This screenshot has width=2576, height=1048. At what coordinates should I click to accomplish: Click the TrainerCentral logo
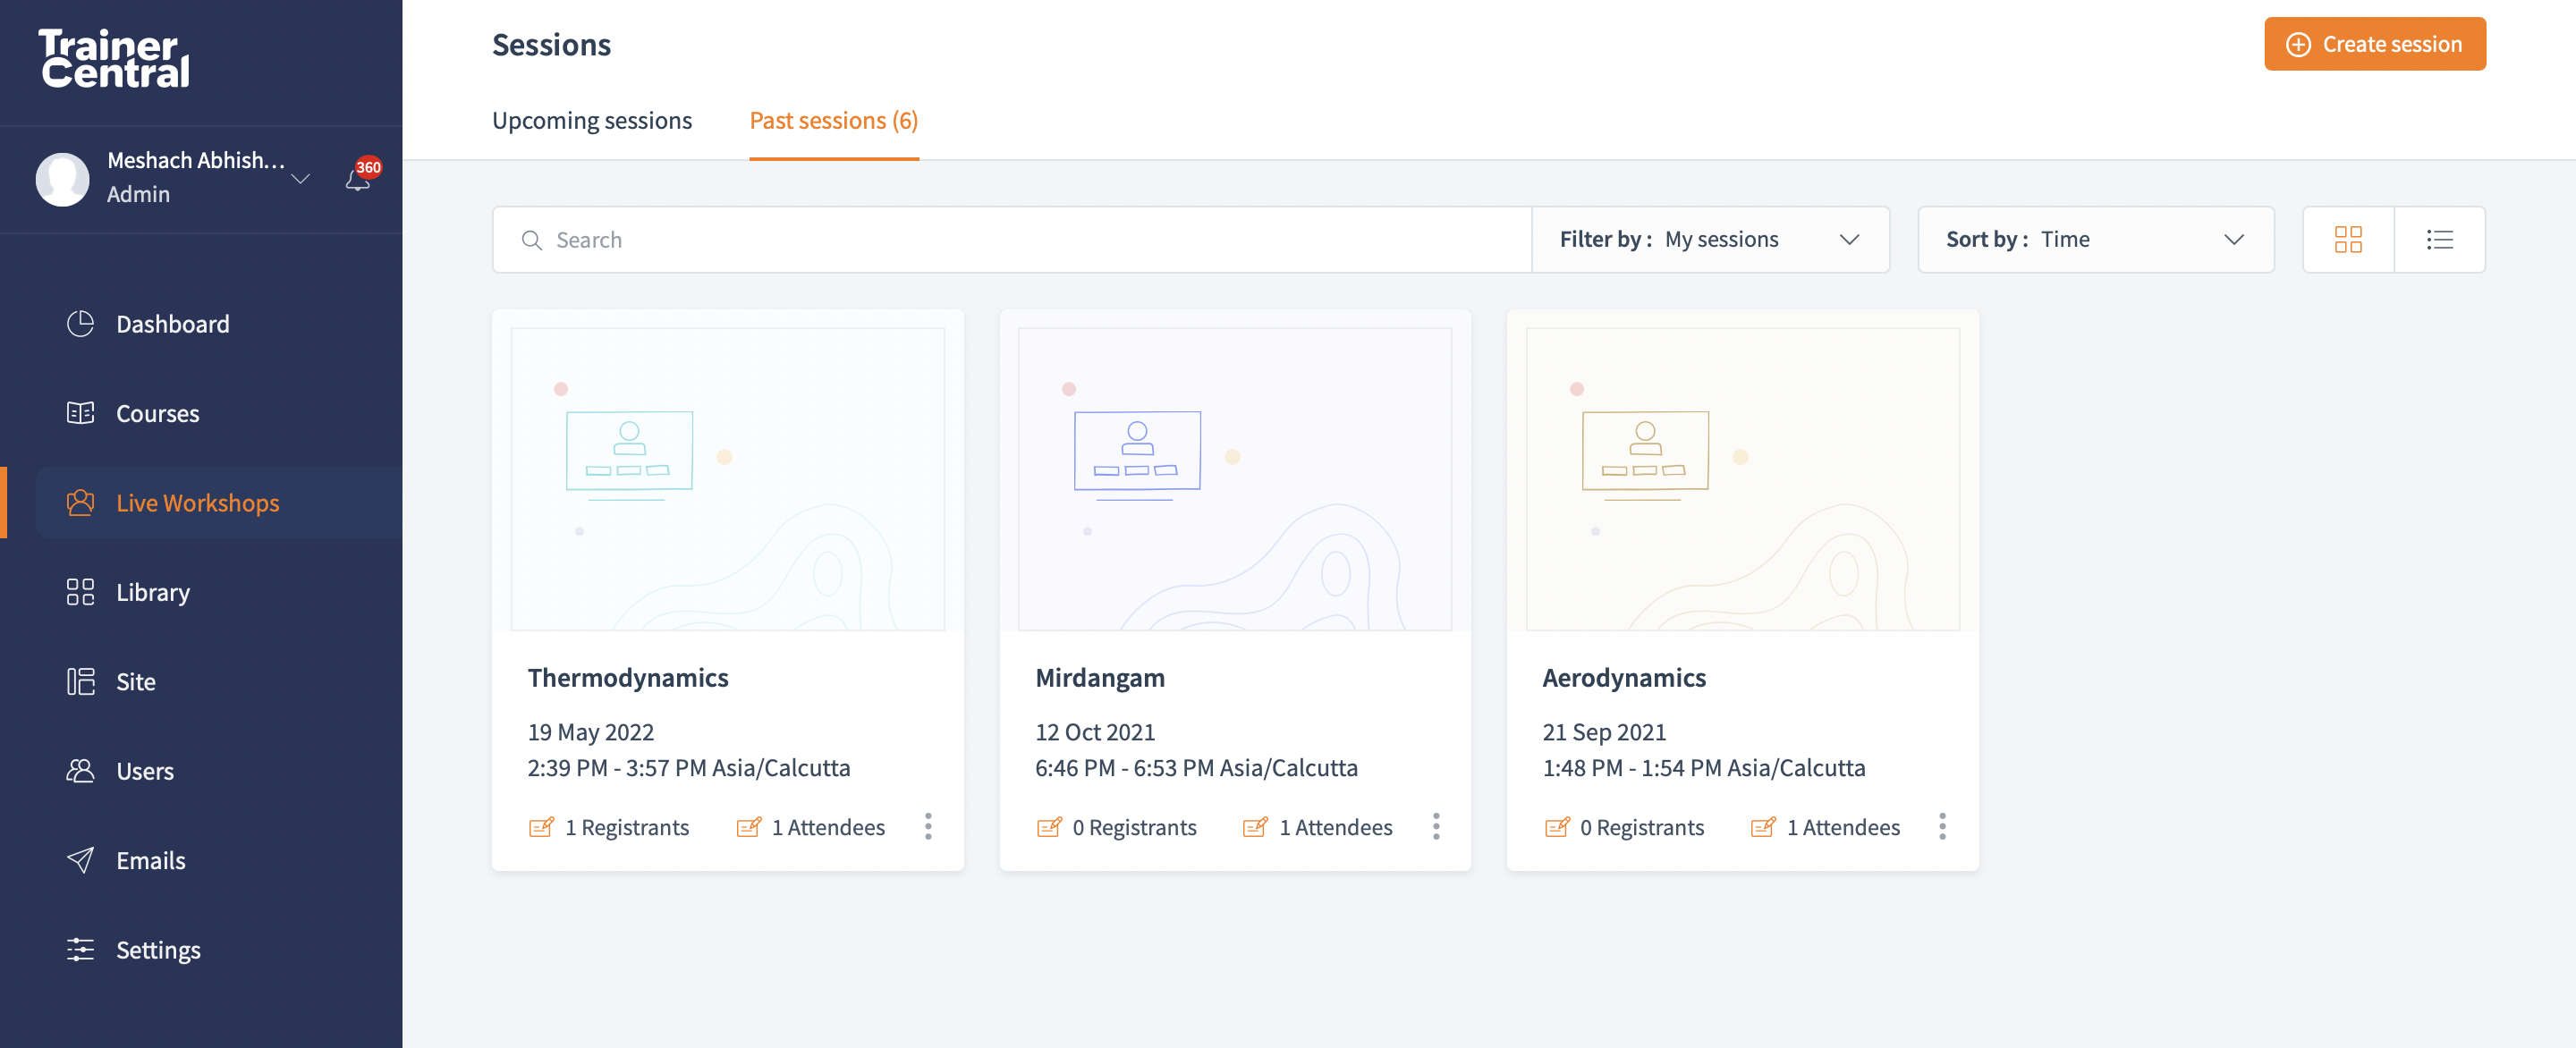click(114, 58)
